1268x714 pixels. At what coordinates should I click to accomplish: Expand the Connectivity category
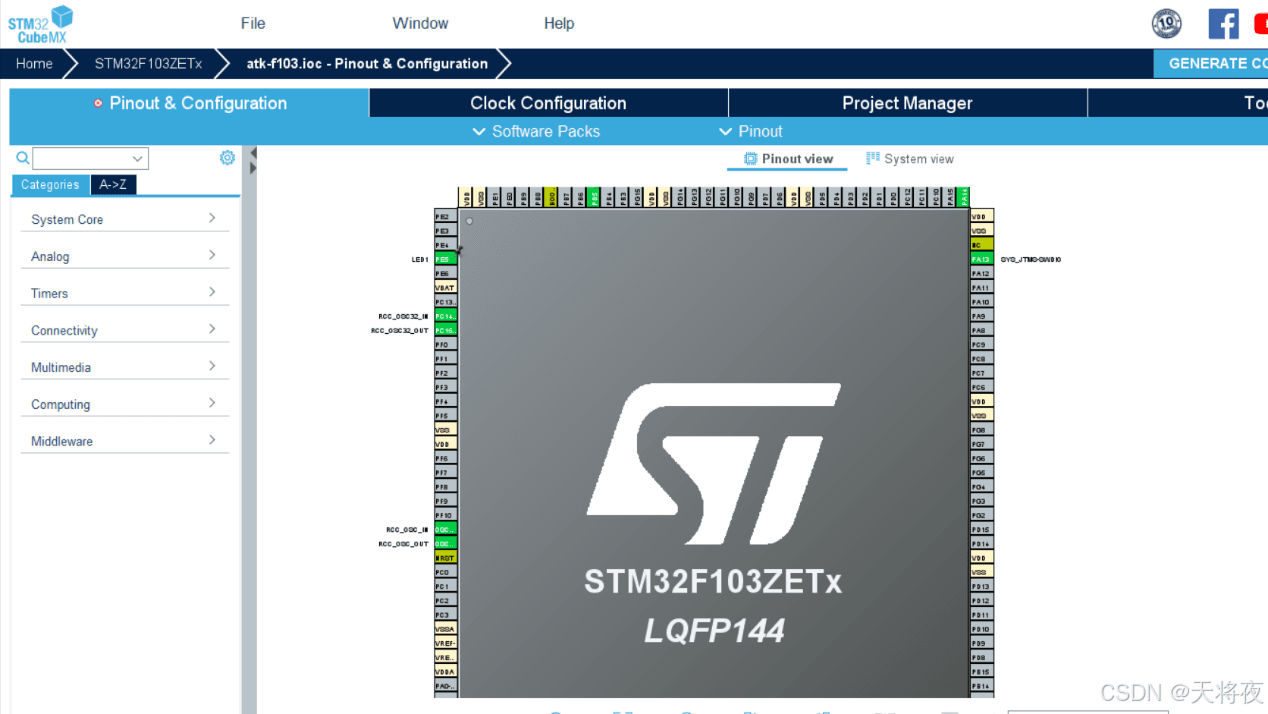124,330
